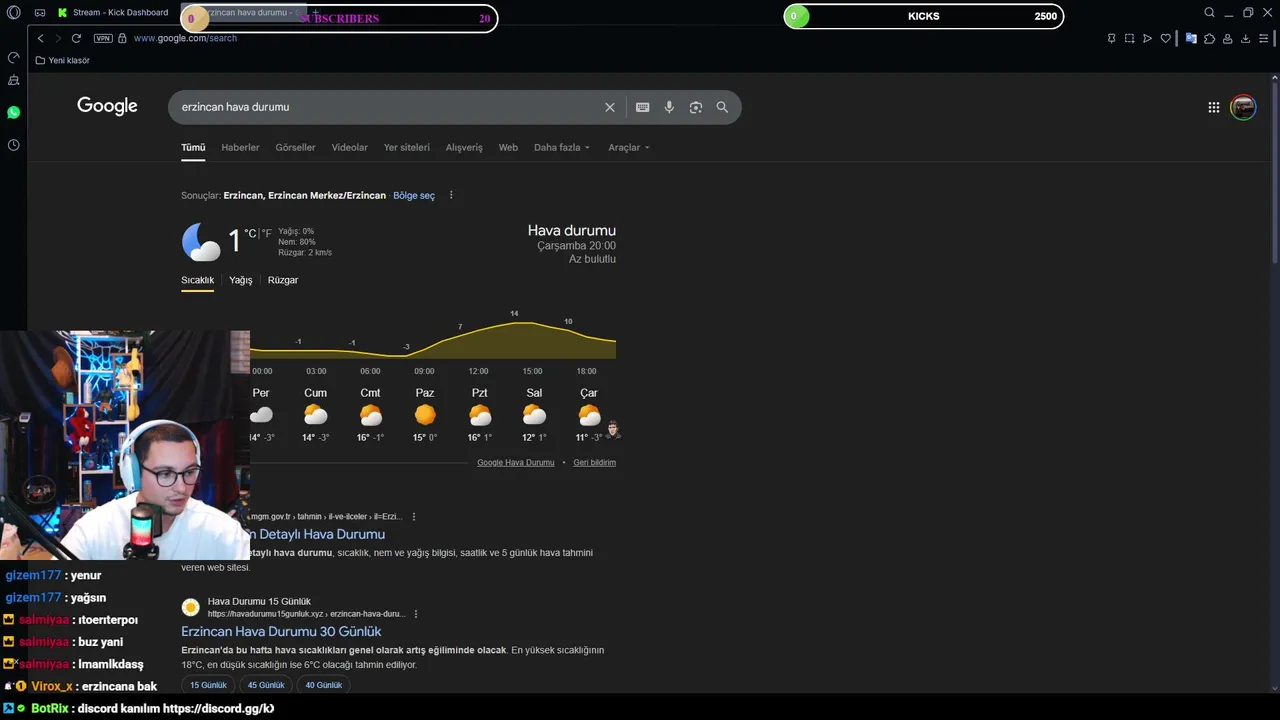1280x720 pixels.
Task: Switch to the Videolar tab
Action: coord(350,147)
